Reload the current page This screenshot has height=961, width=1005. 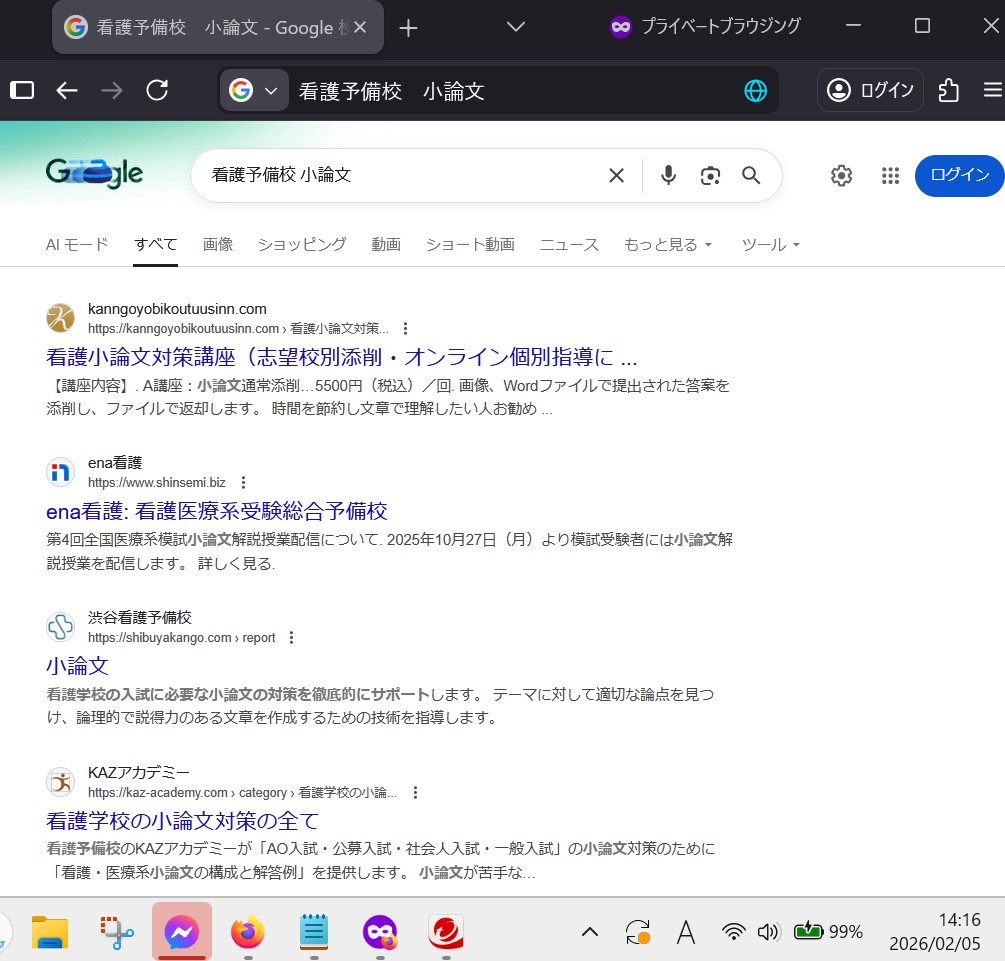(x=157, y=91)
